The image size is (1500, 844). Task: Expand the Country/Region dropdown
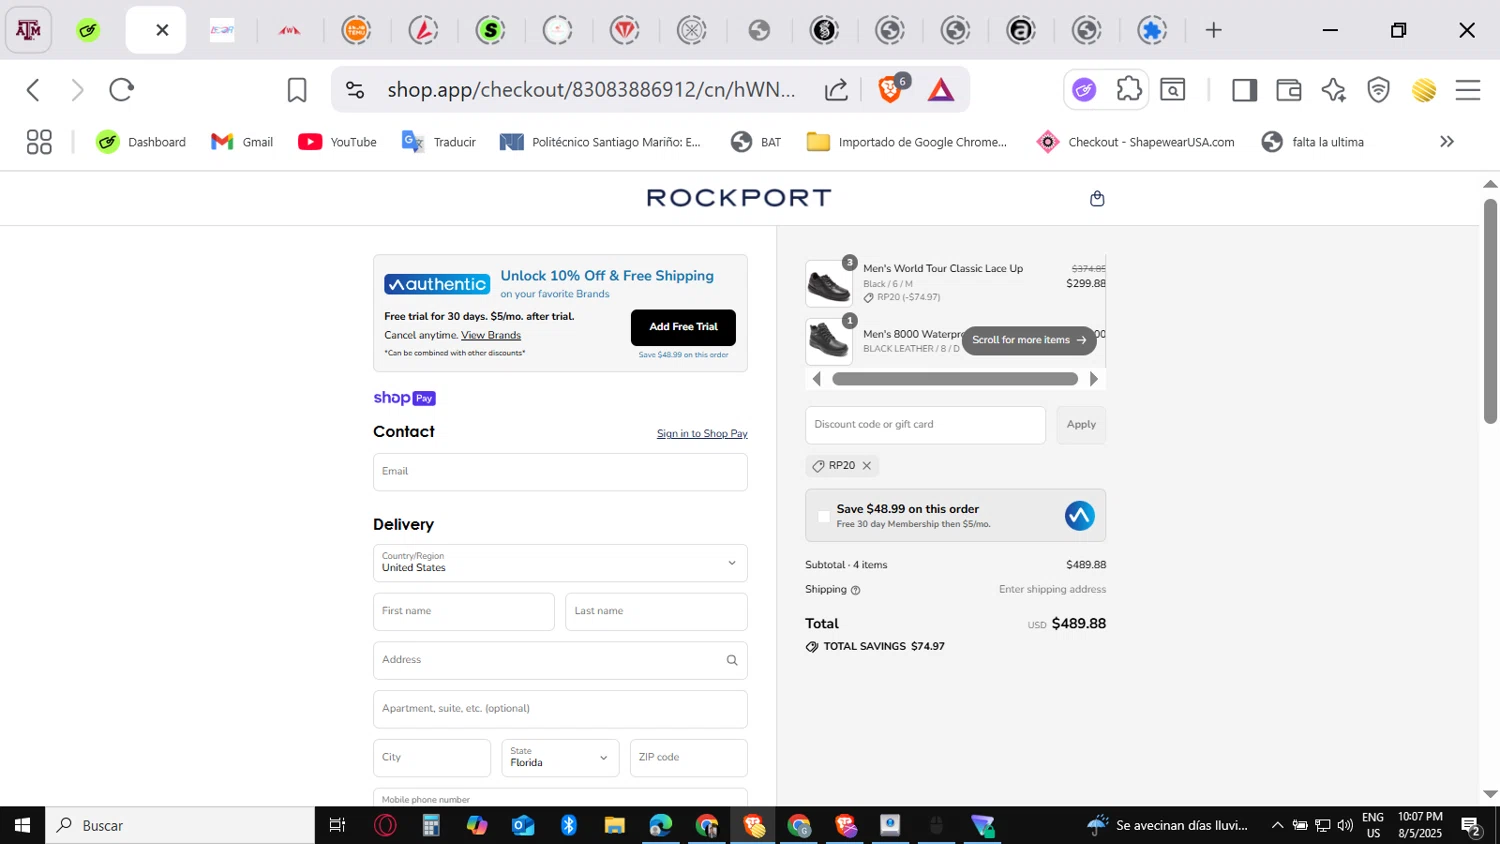click(x=560, y=563)
